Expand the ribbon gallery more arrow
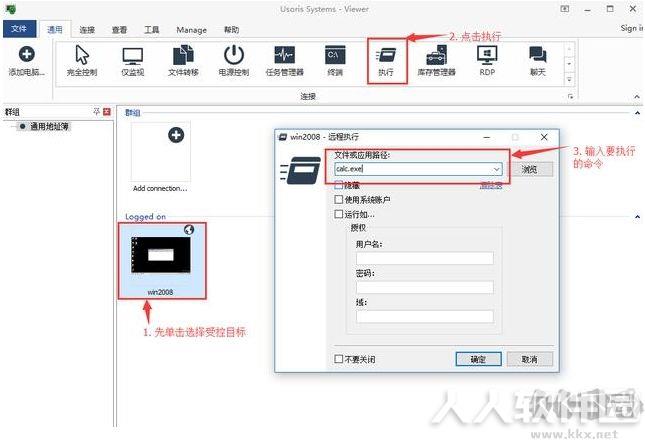Screen dimensions: 645x441 (569, 79)
